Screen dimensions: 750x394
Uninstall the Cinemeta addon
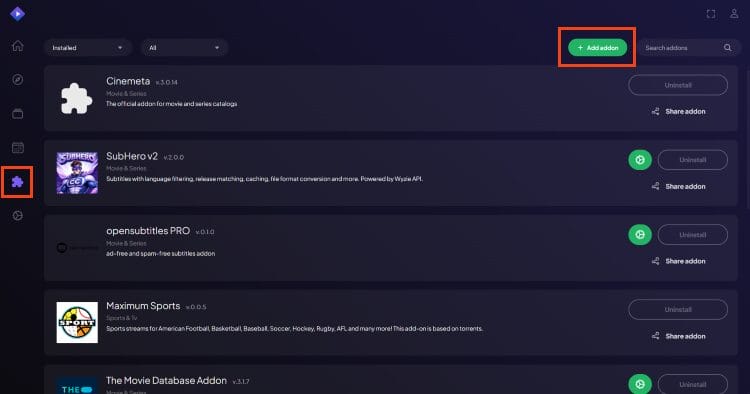coord(678,85)
